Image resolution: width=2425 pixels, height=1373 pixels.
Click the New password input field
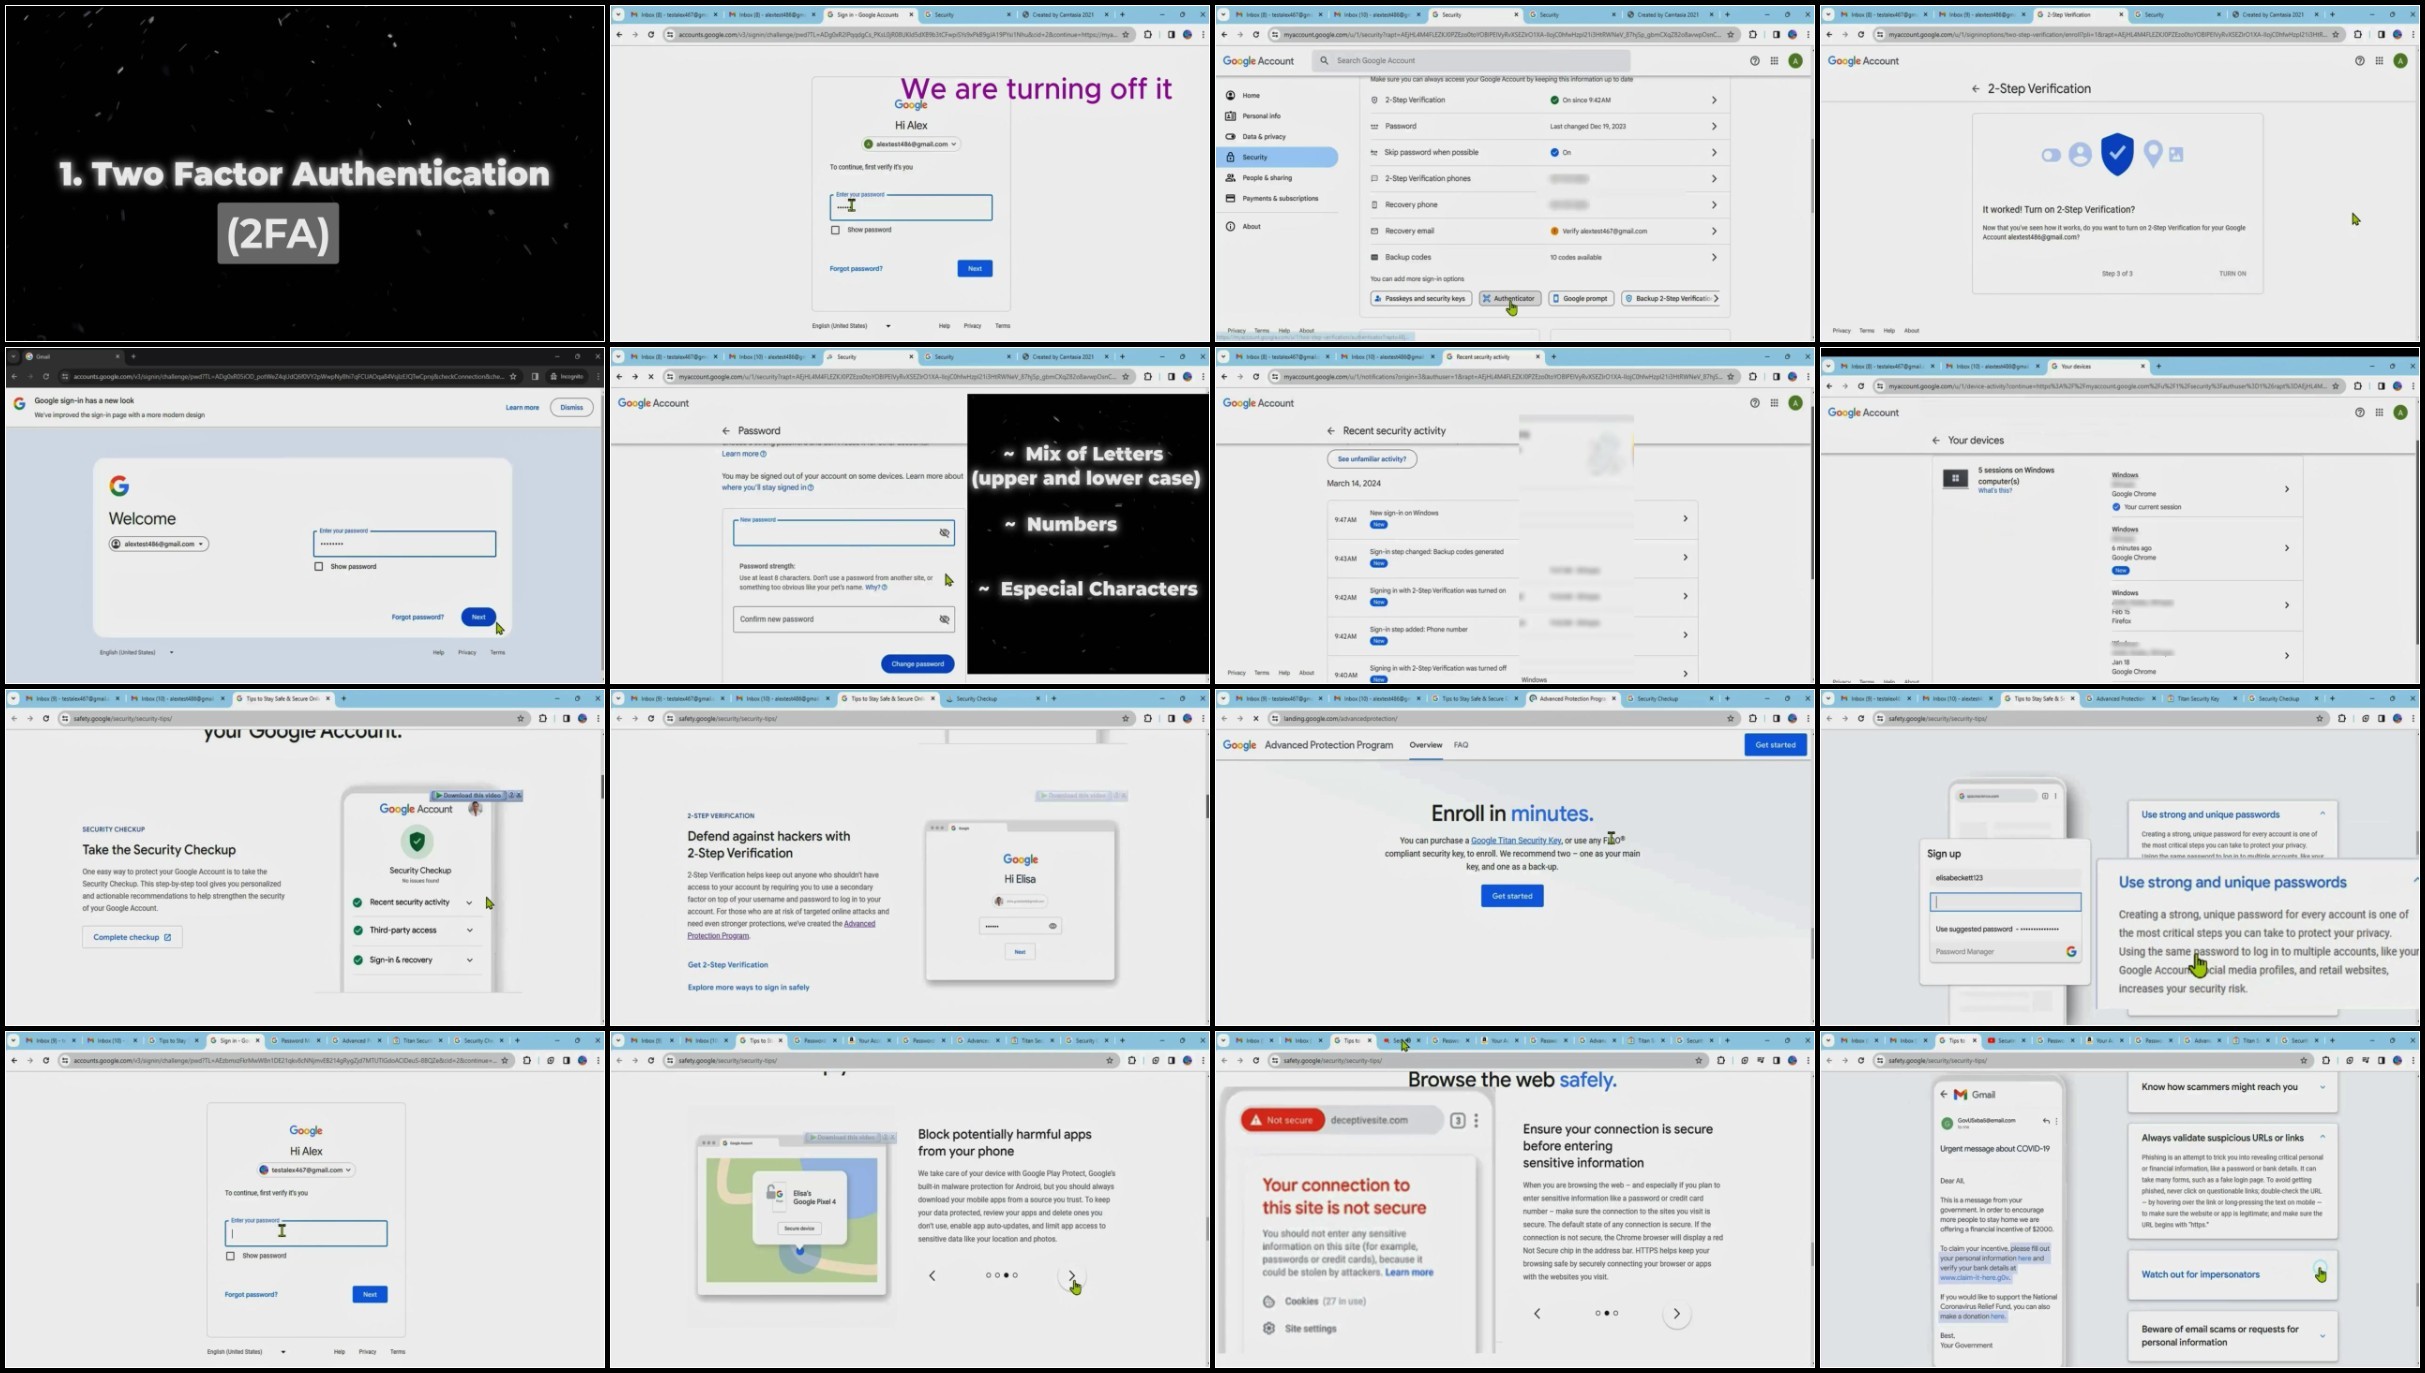click(x=843, y=533)
